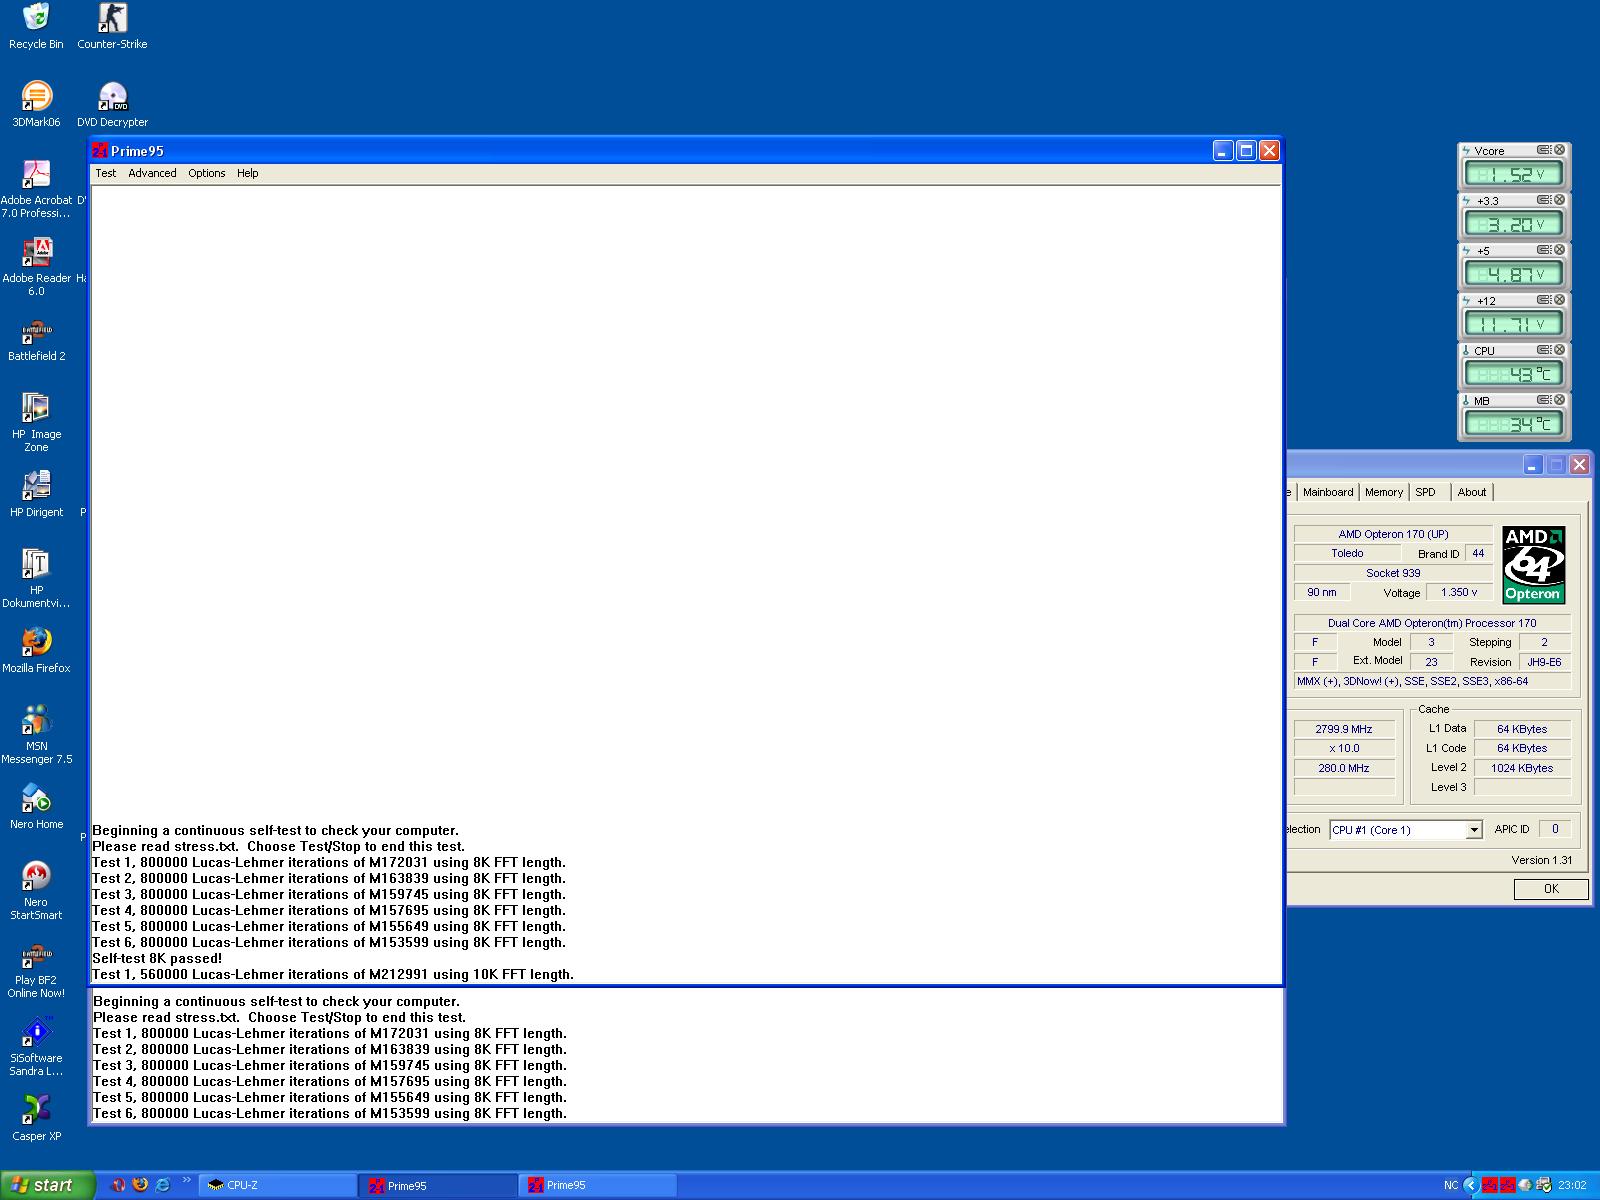Maximize the Prime95 window

(x=1246, y=150)
